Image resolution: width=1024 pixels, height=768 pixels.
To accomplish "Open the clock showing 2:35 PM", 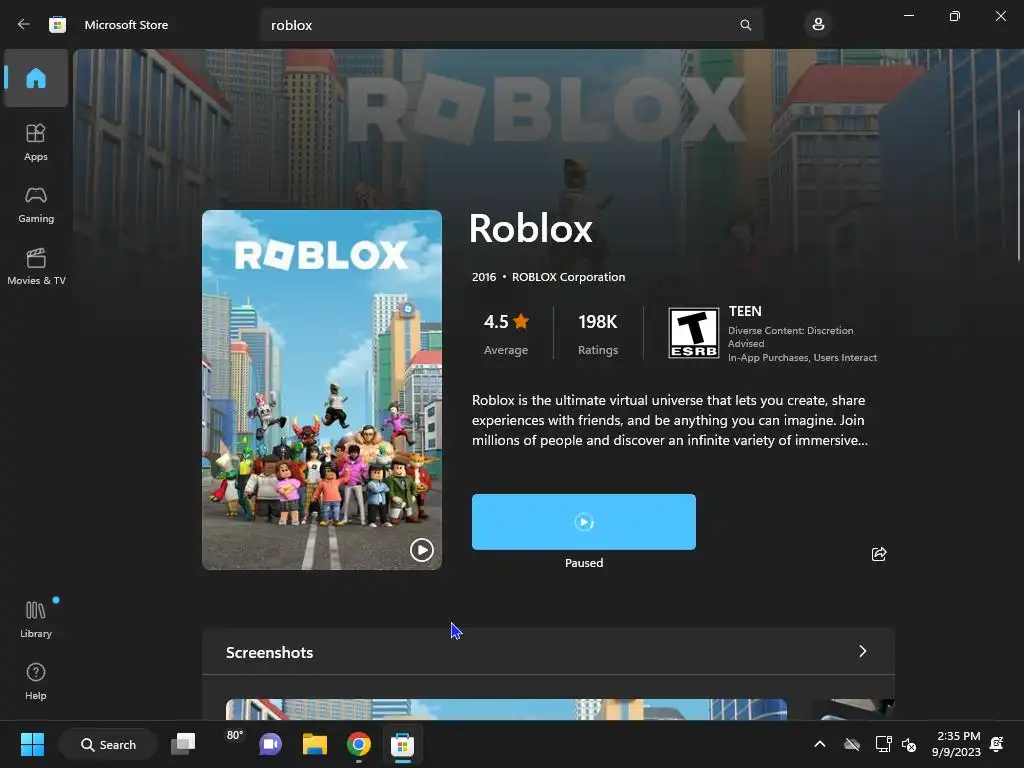I will pos(957,744).
